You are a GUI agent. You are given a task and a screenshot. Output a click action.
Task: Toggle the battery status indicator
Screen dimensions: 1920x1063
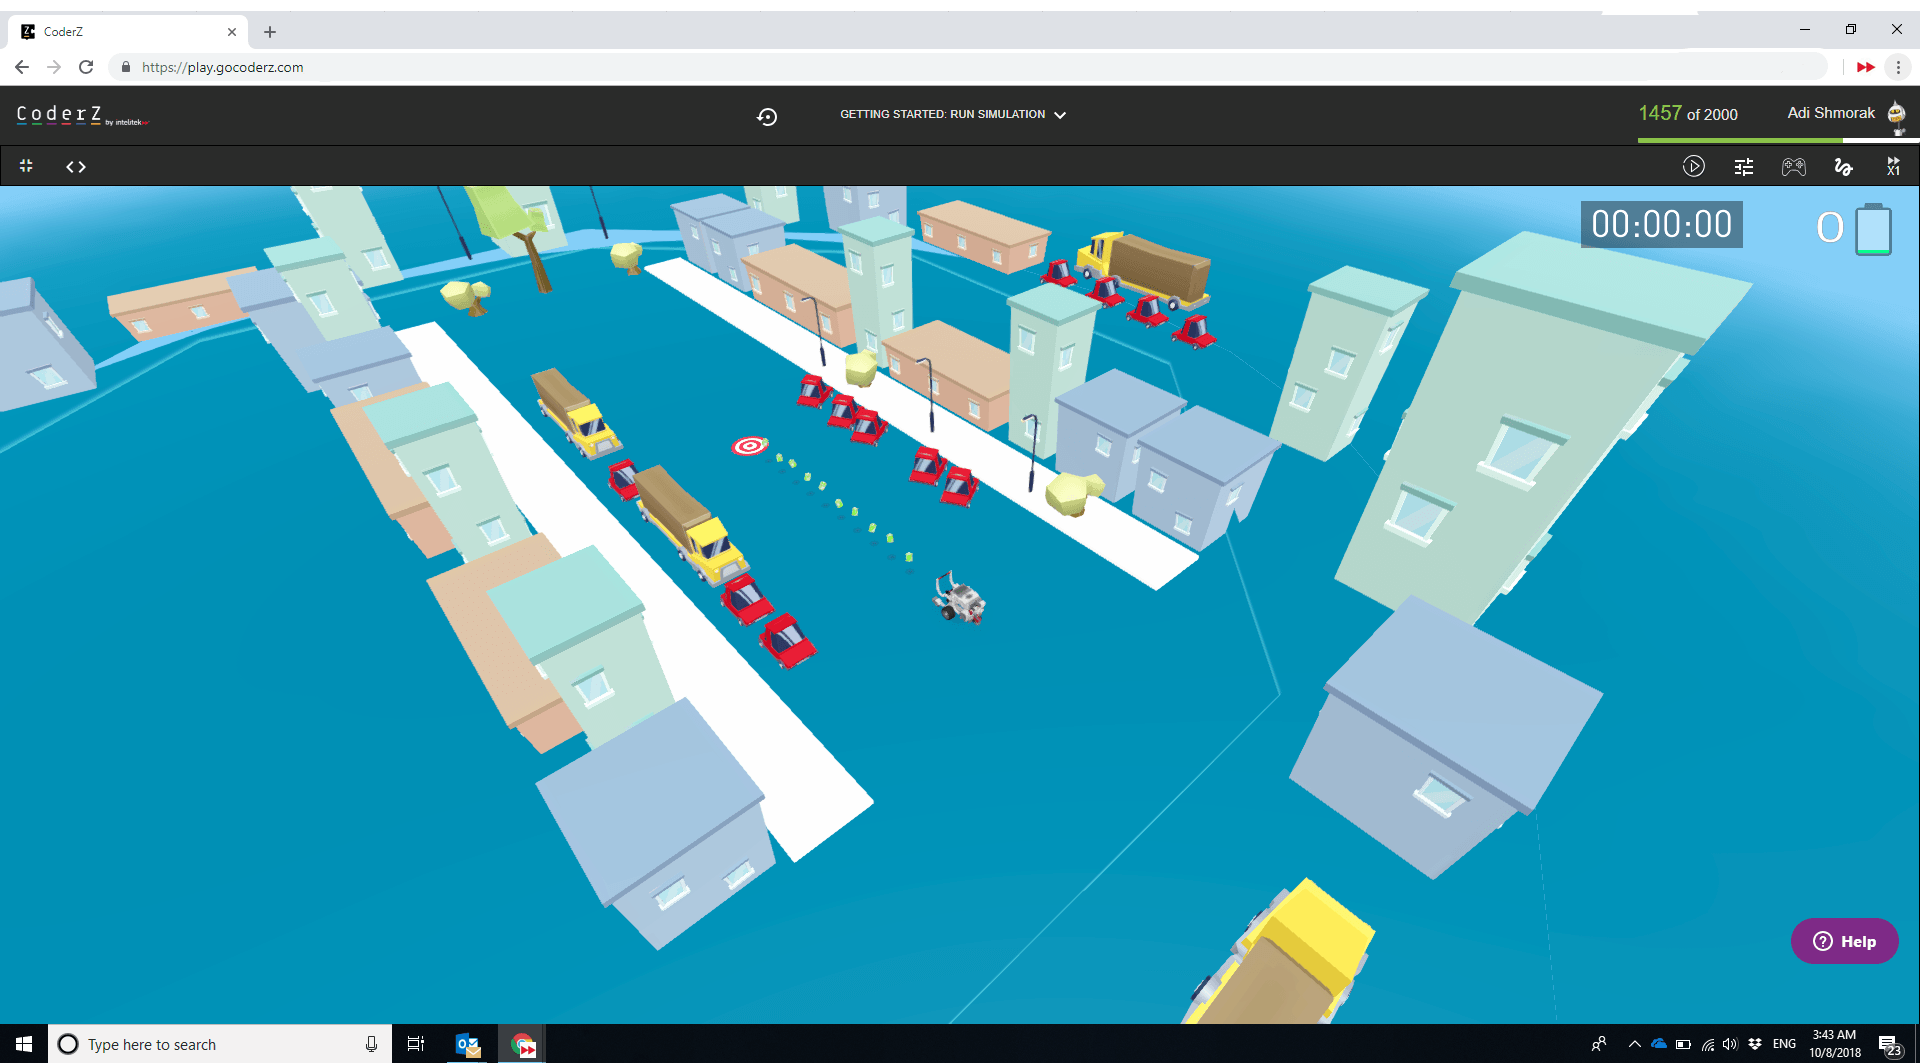[x=1872, y=229]
